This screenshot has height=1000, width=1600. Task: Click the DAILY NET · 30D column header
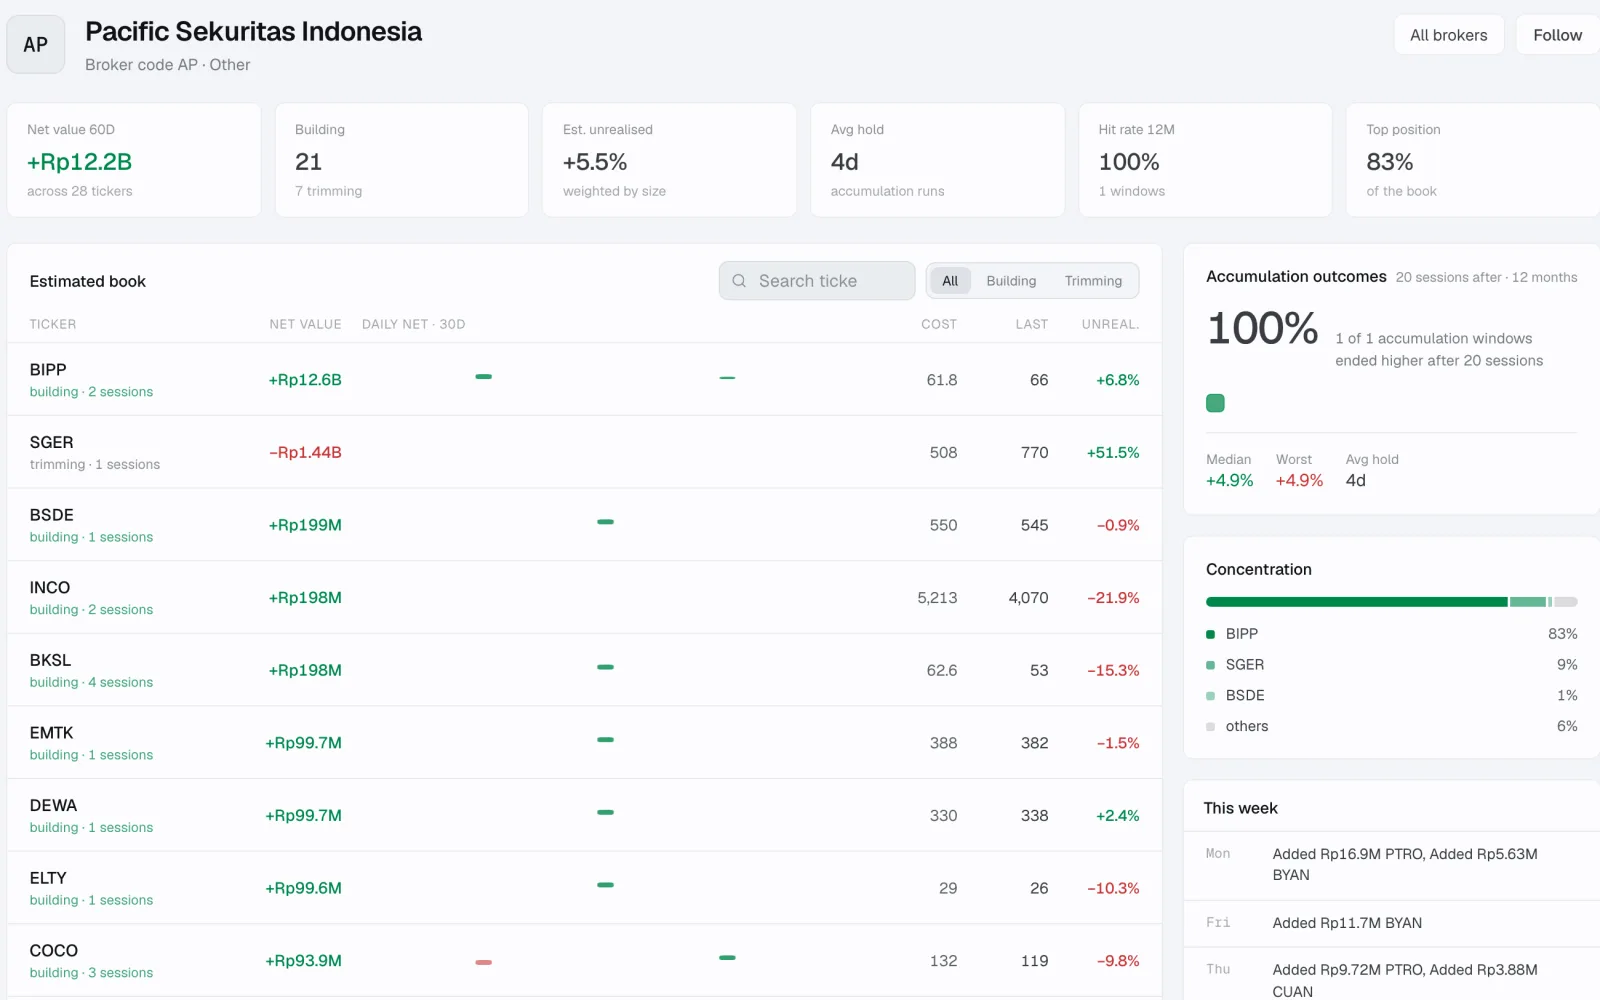pyautogui.click(x=413, y=324)
